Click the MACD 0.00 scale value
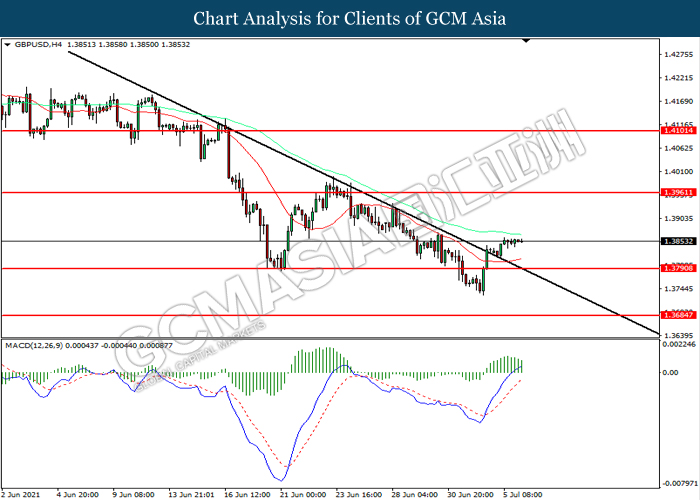The image size is (700, 500). [671, 372]
